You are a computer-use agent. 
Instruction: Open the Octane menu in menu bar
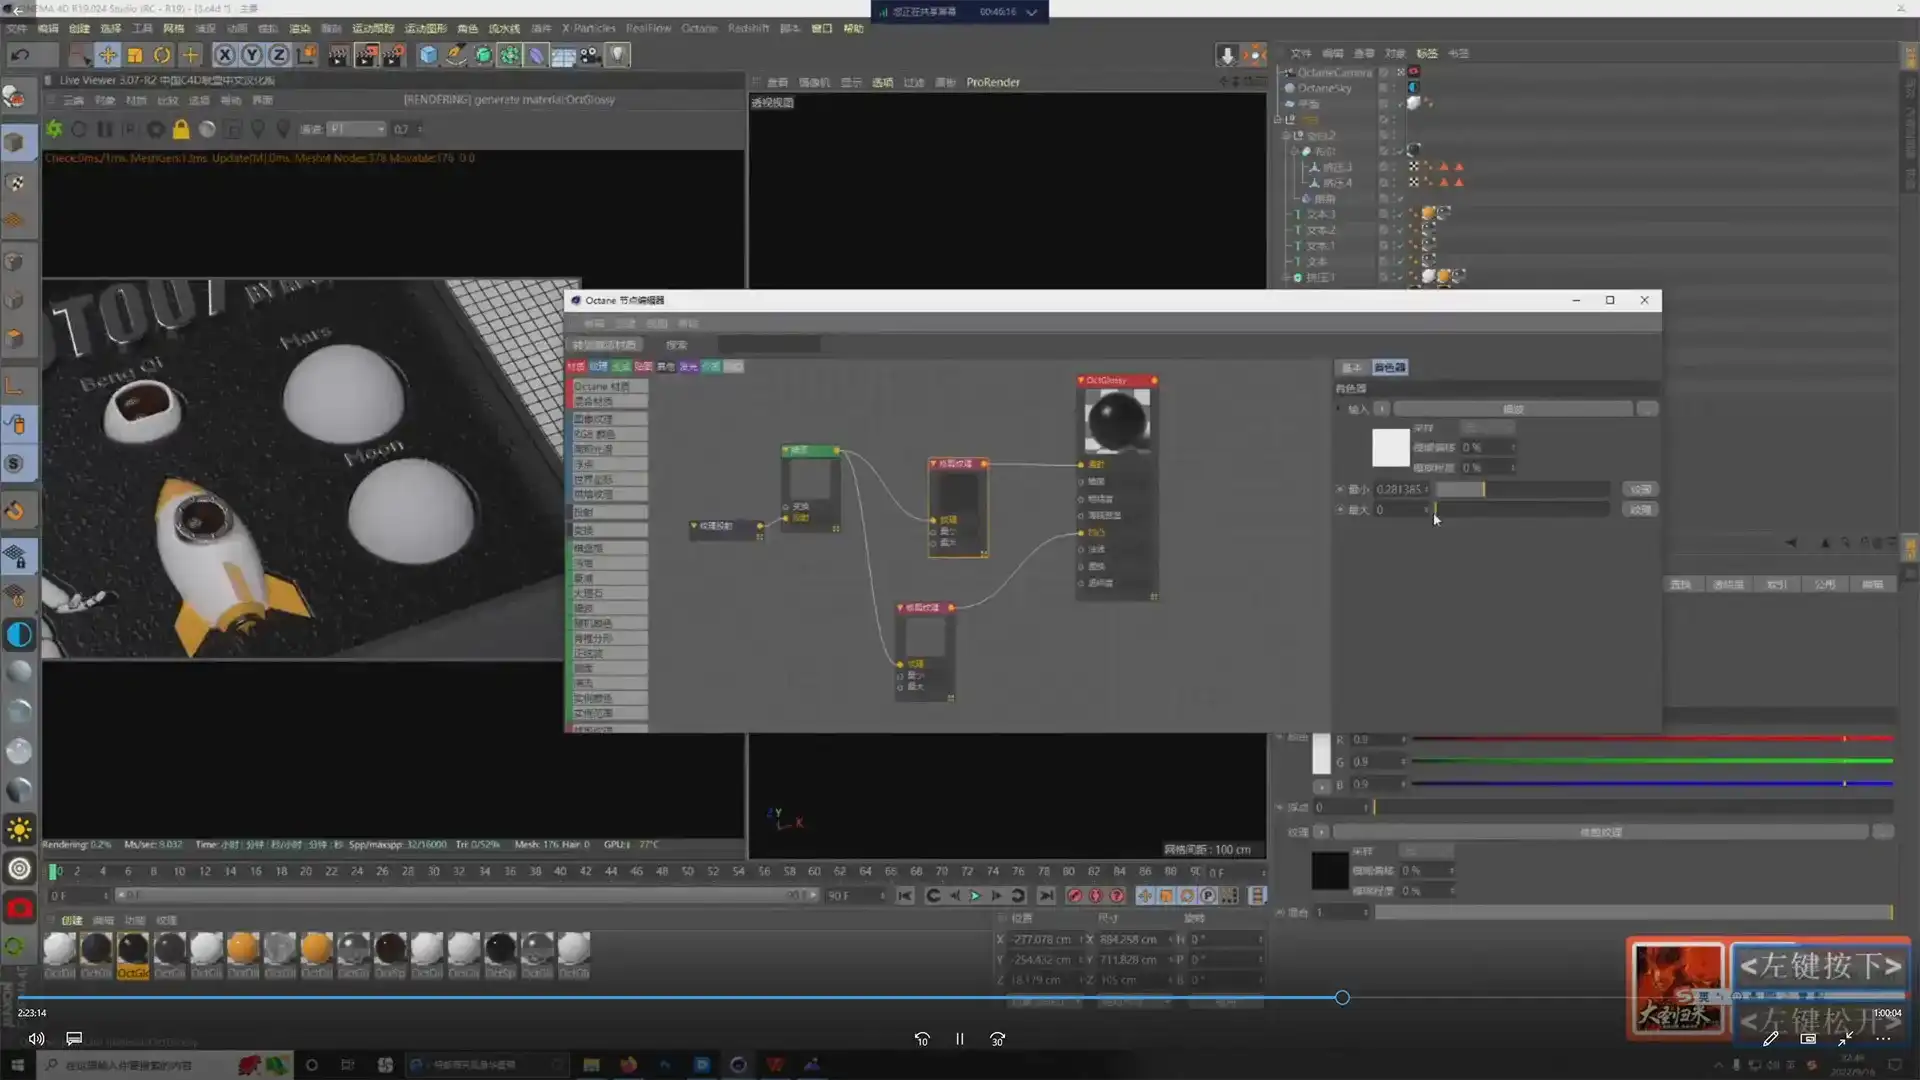pos(699,28)
